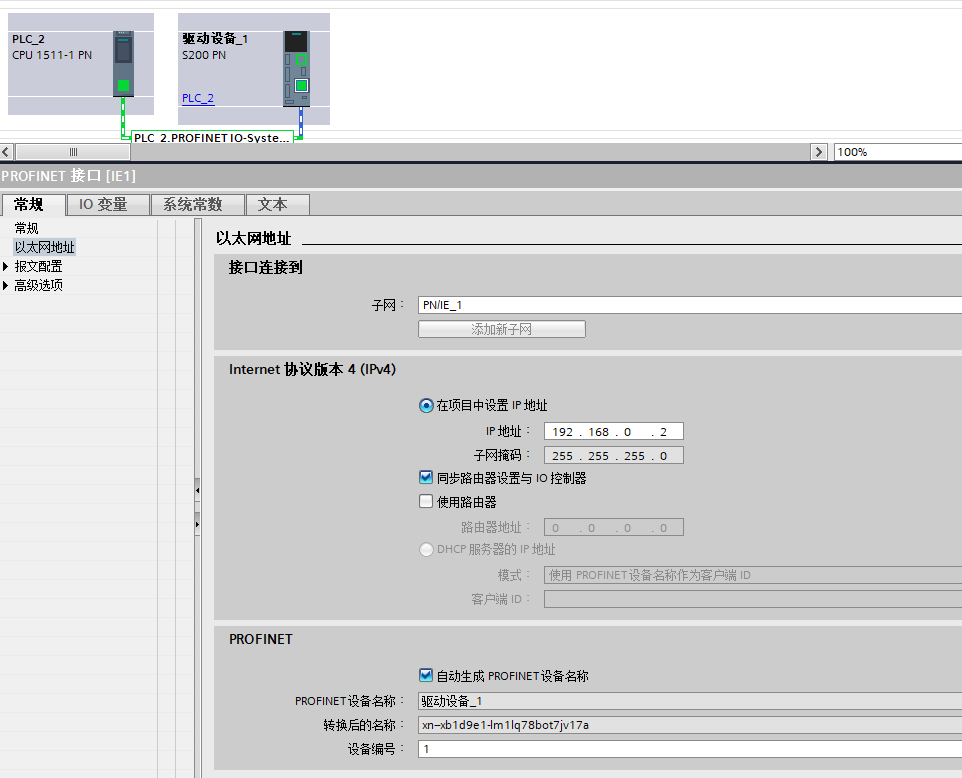Click the PROFINET 接口 [IE1] panel title
The height and width of the screenshot is (778, 962).
pos(68,176)
